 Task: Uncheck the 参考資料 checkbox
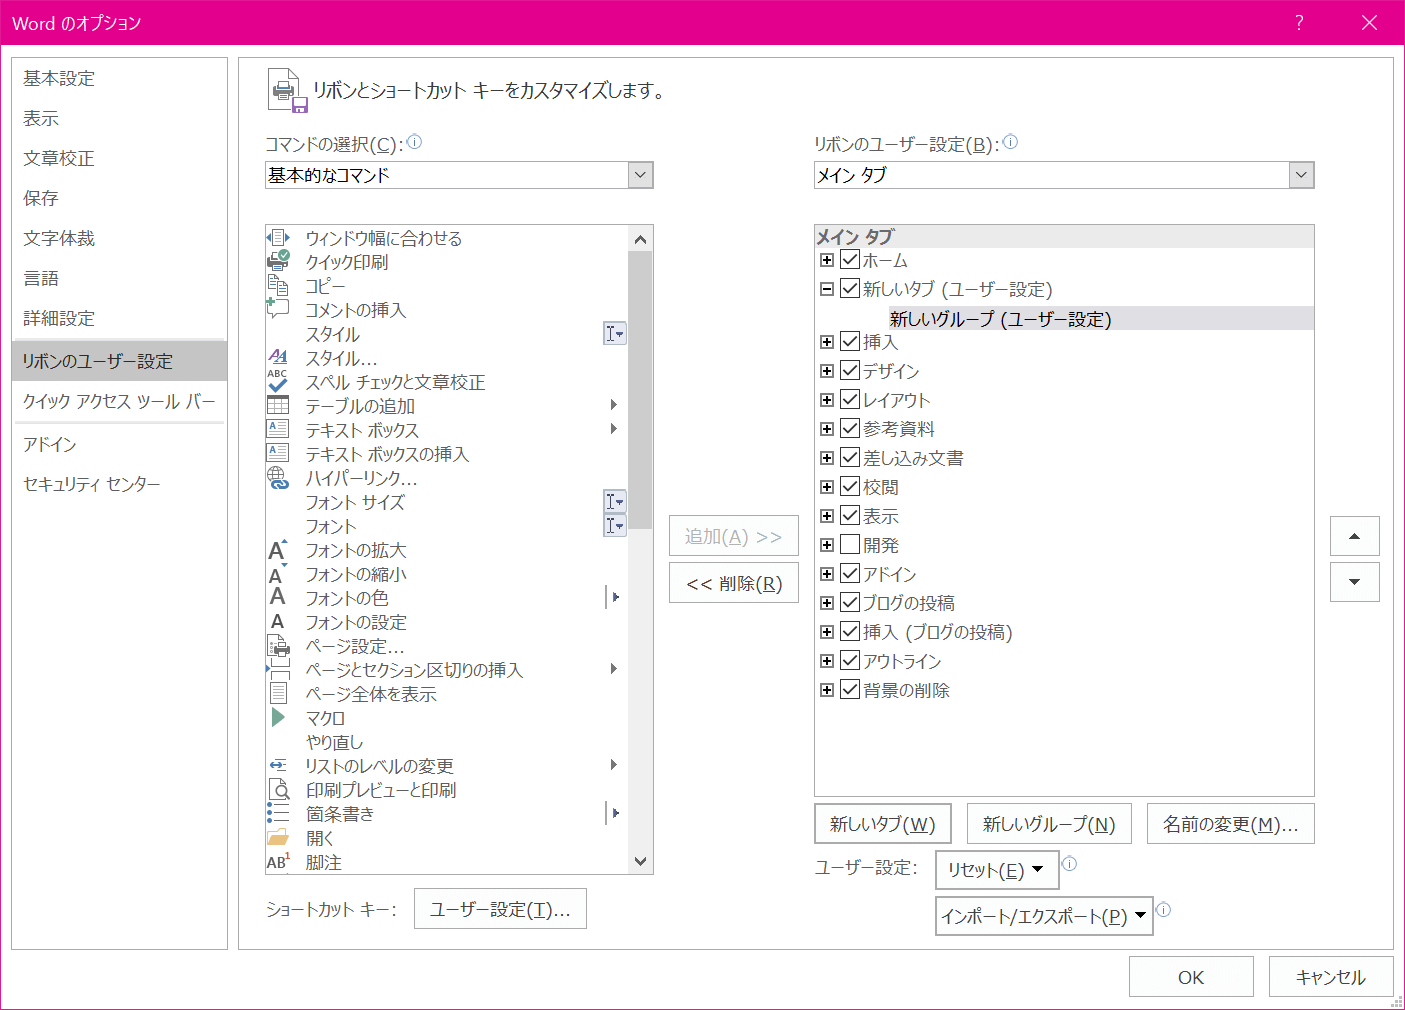point(850,428)
